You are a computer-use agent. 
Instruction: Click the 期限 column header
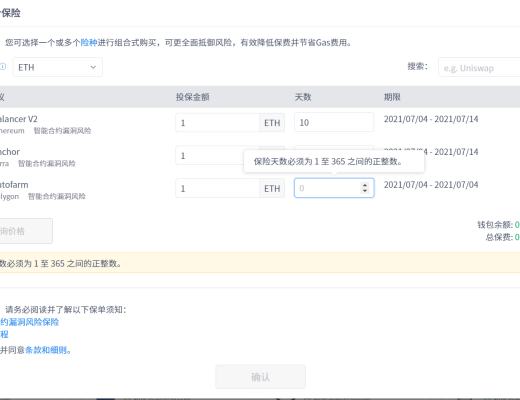coord(392,97)
